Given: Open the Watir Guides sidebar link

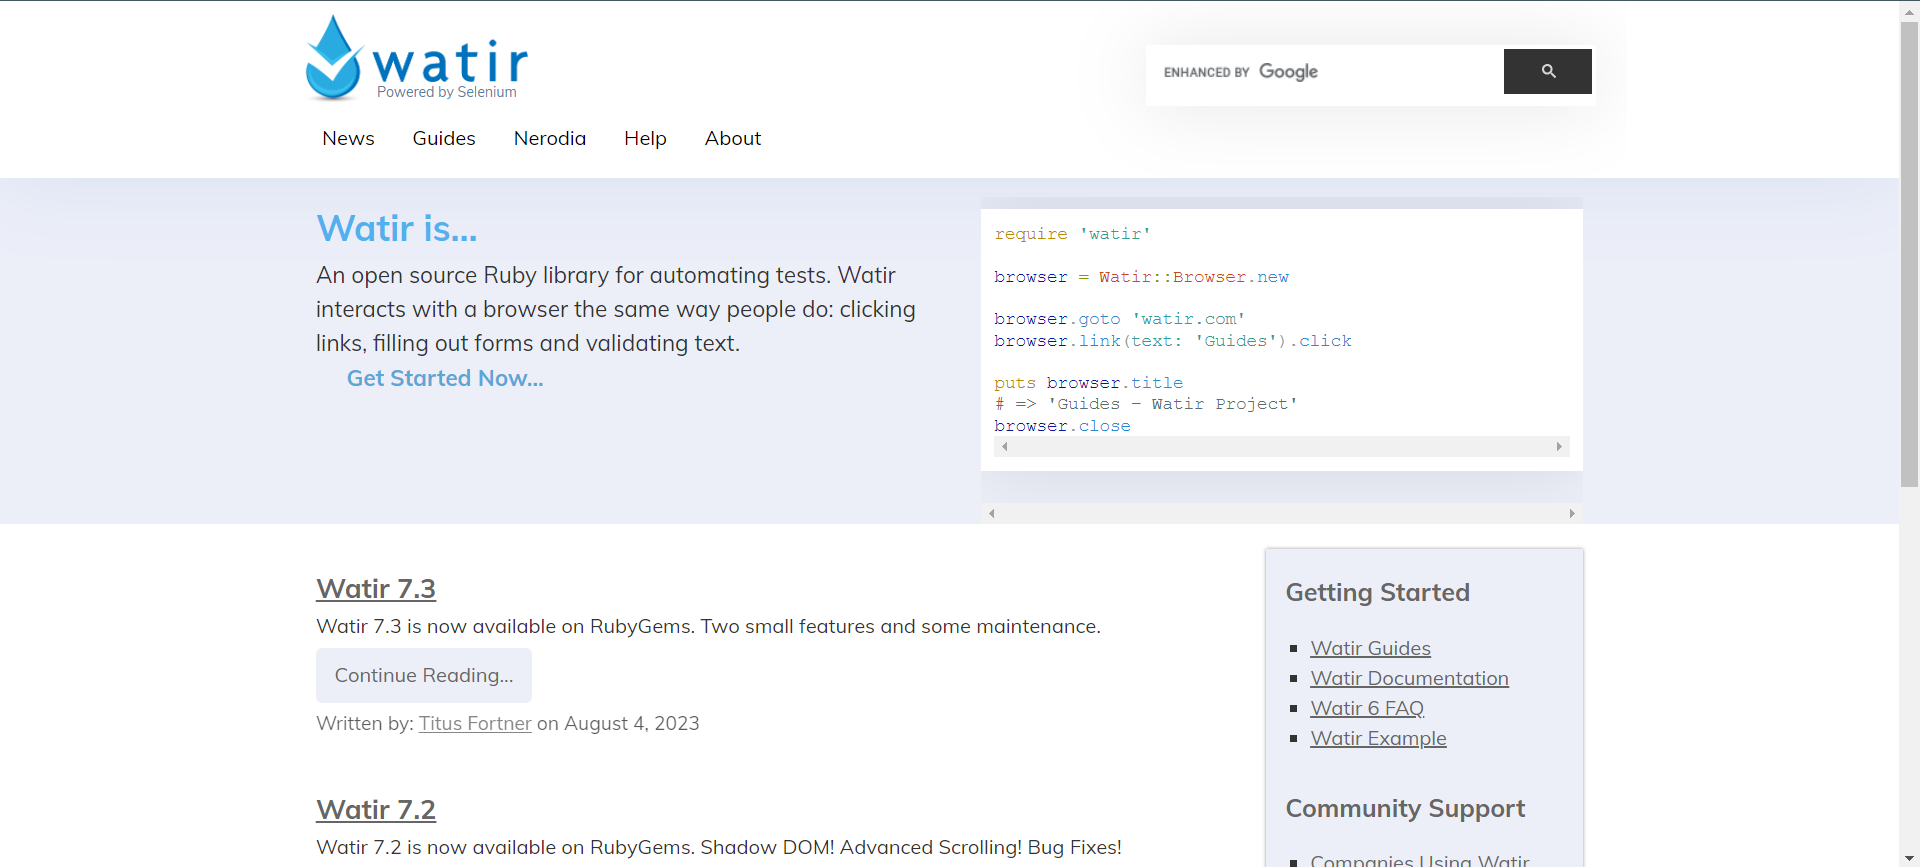Looking at the screenshot, I should pos(1370,648).
